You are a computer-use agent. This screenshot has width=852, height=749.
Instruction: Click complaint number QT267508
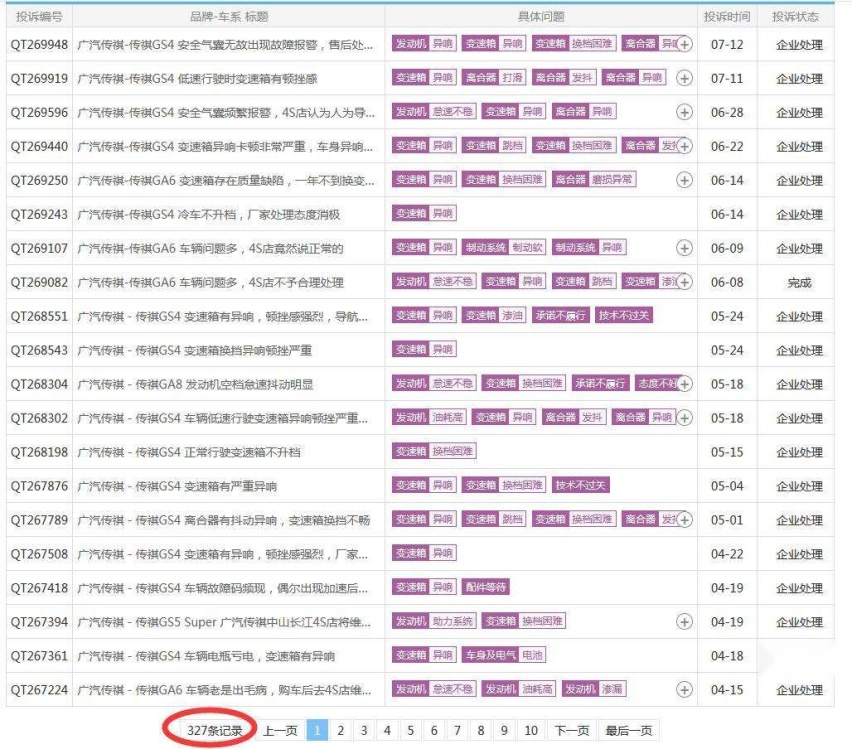click(x=39, y=554)
